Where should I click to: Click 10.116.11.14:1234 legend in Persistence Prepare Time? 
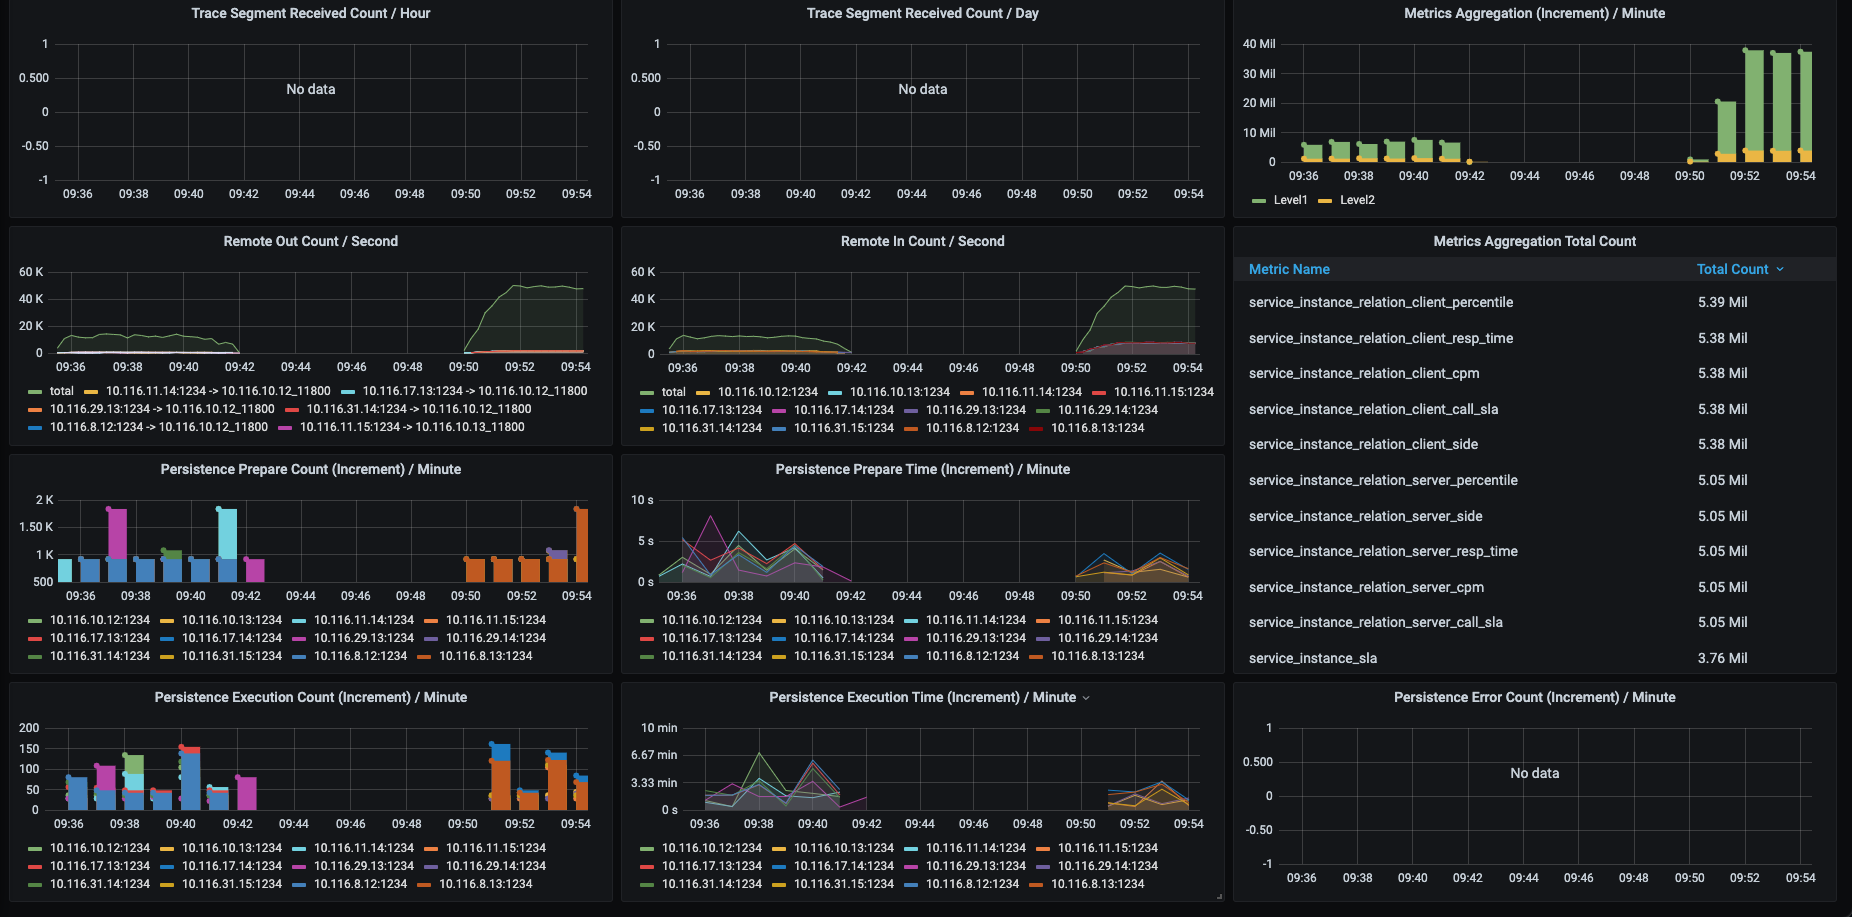click(976, 620)
